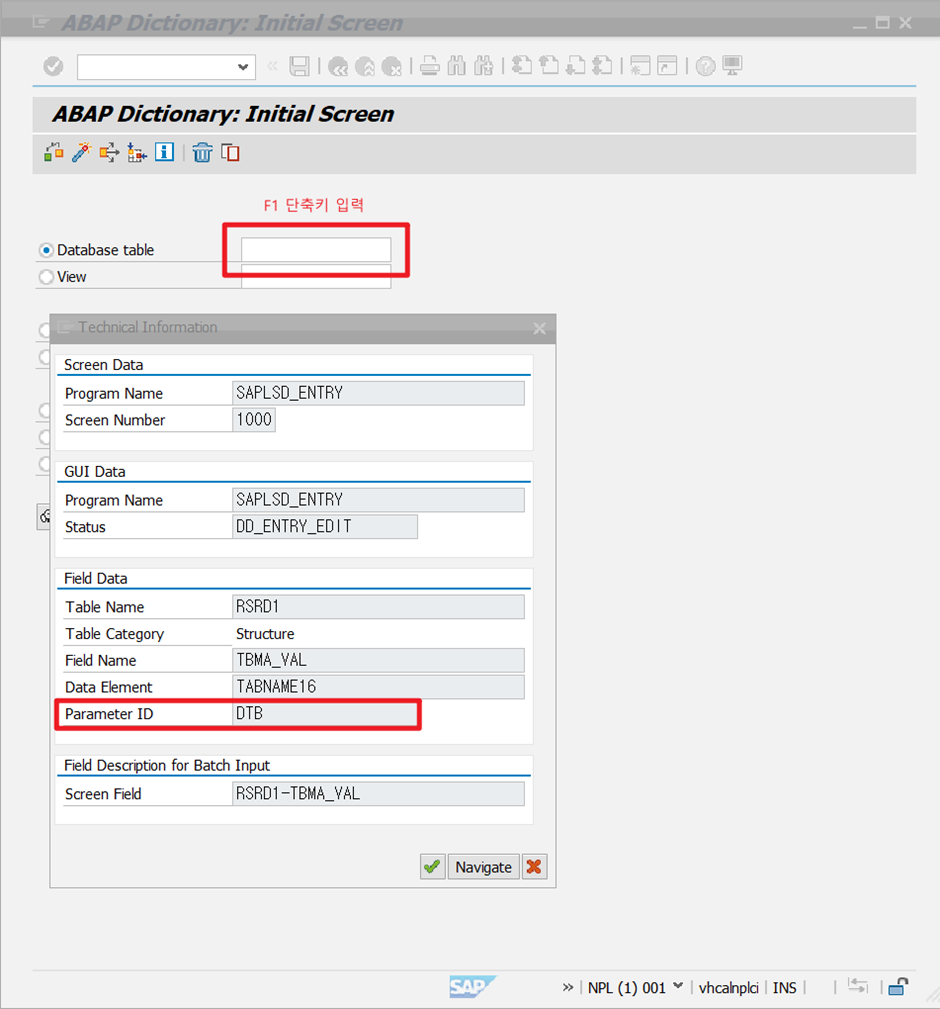
Task: Click the Generate Shortcut icon
Action: point(667,66)
